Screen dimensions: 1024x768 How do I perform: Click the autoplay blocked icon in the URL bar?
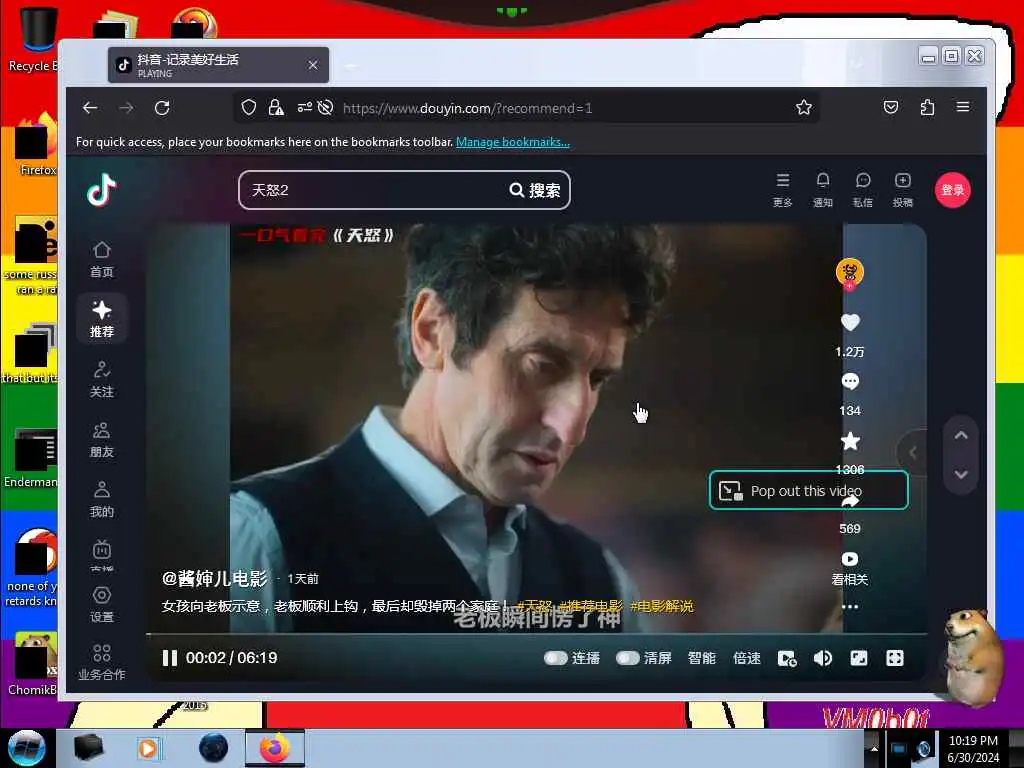coord(325,107)
